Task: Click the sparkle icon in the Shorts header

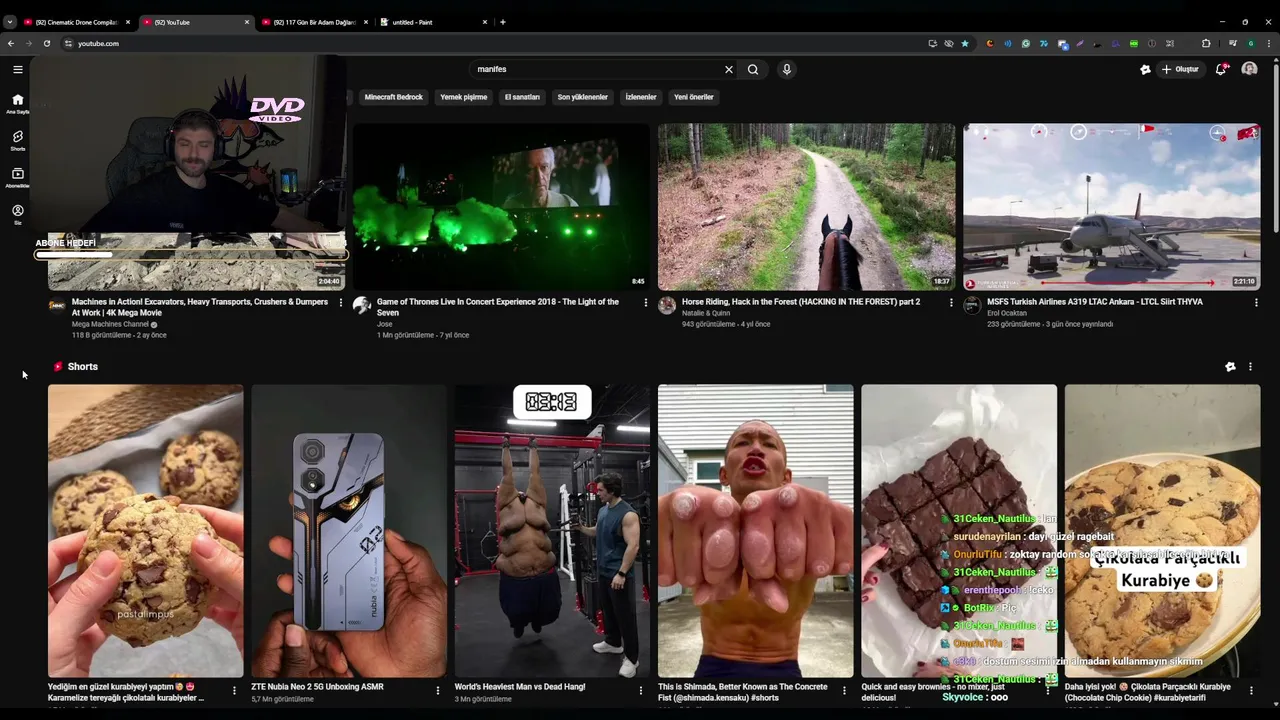Action: tap(1230, 367)
